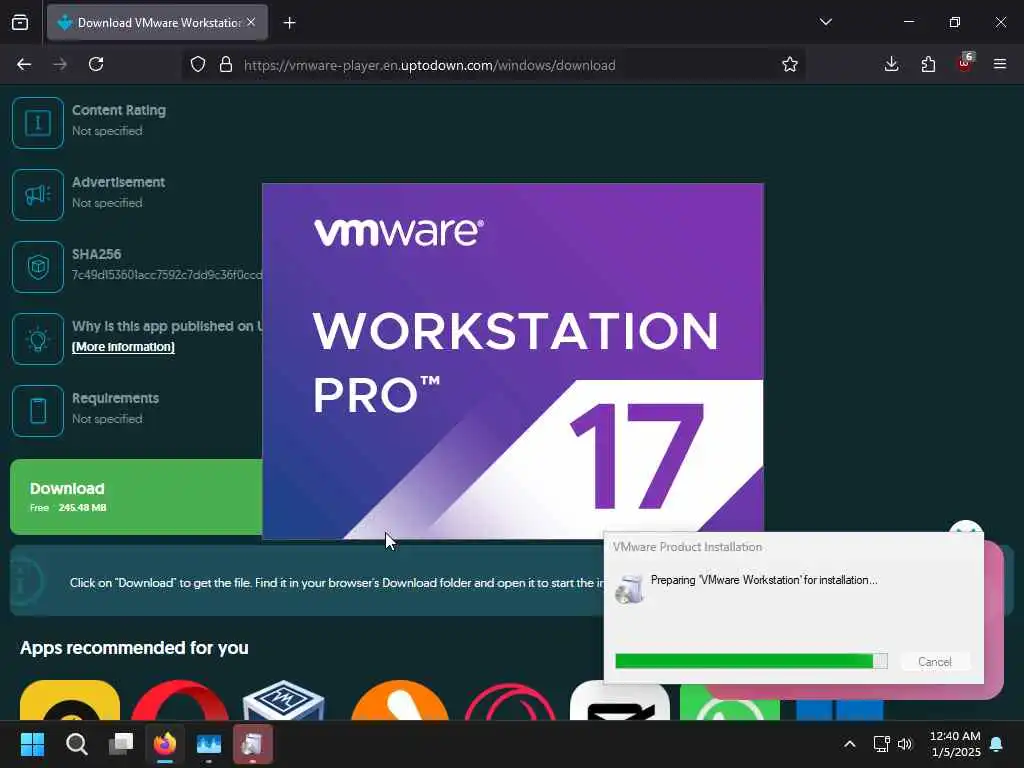Click the VMware Workstation Pro 17 splash
1024x768 pixels.
(513, 360)
